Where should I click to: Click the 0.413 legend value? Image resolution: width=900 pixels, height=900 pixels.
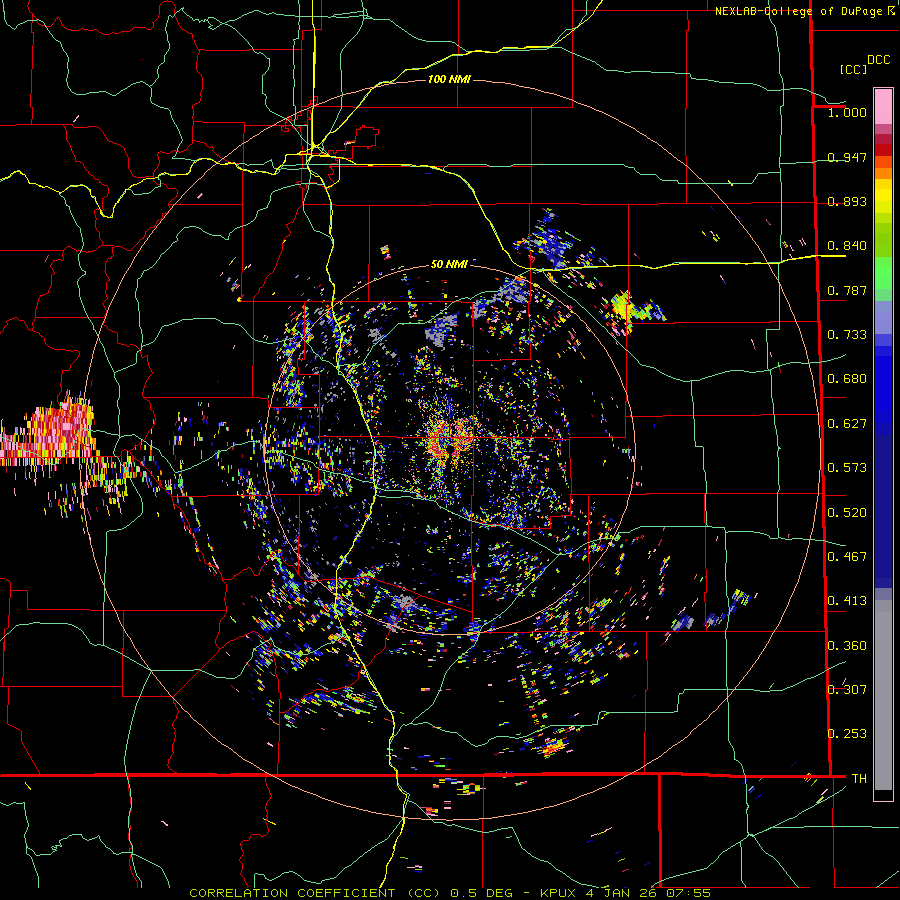click(x=847, y=601)
